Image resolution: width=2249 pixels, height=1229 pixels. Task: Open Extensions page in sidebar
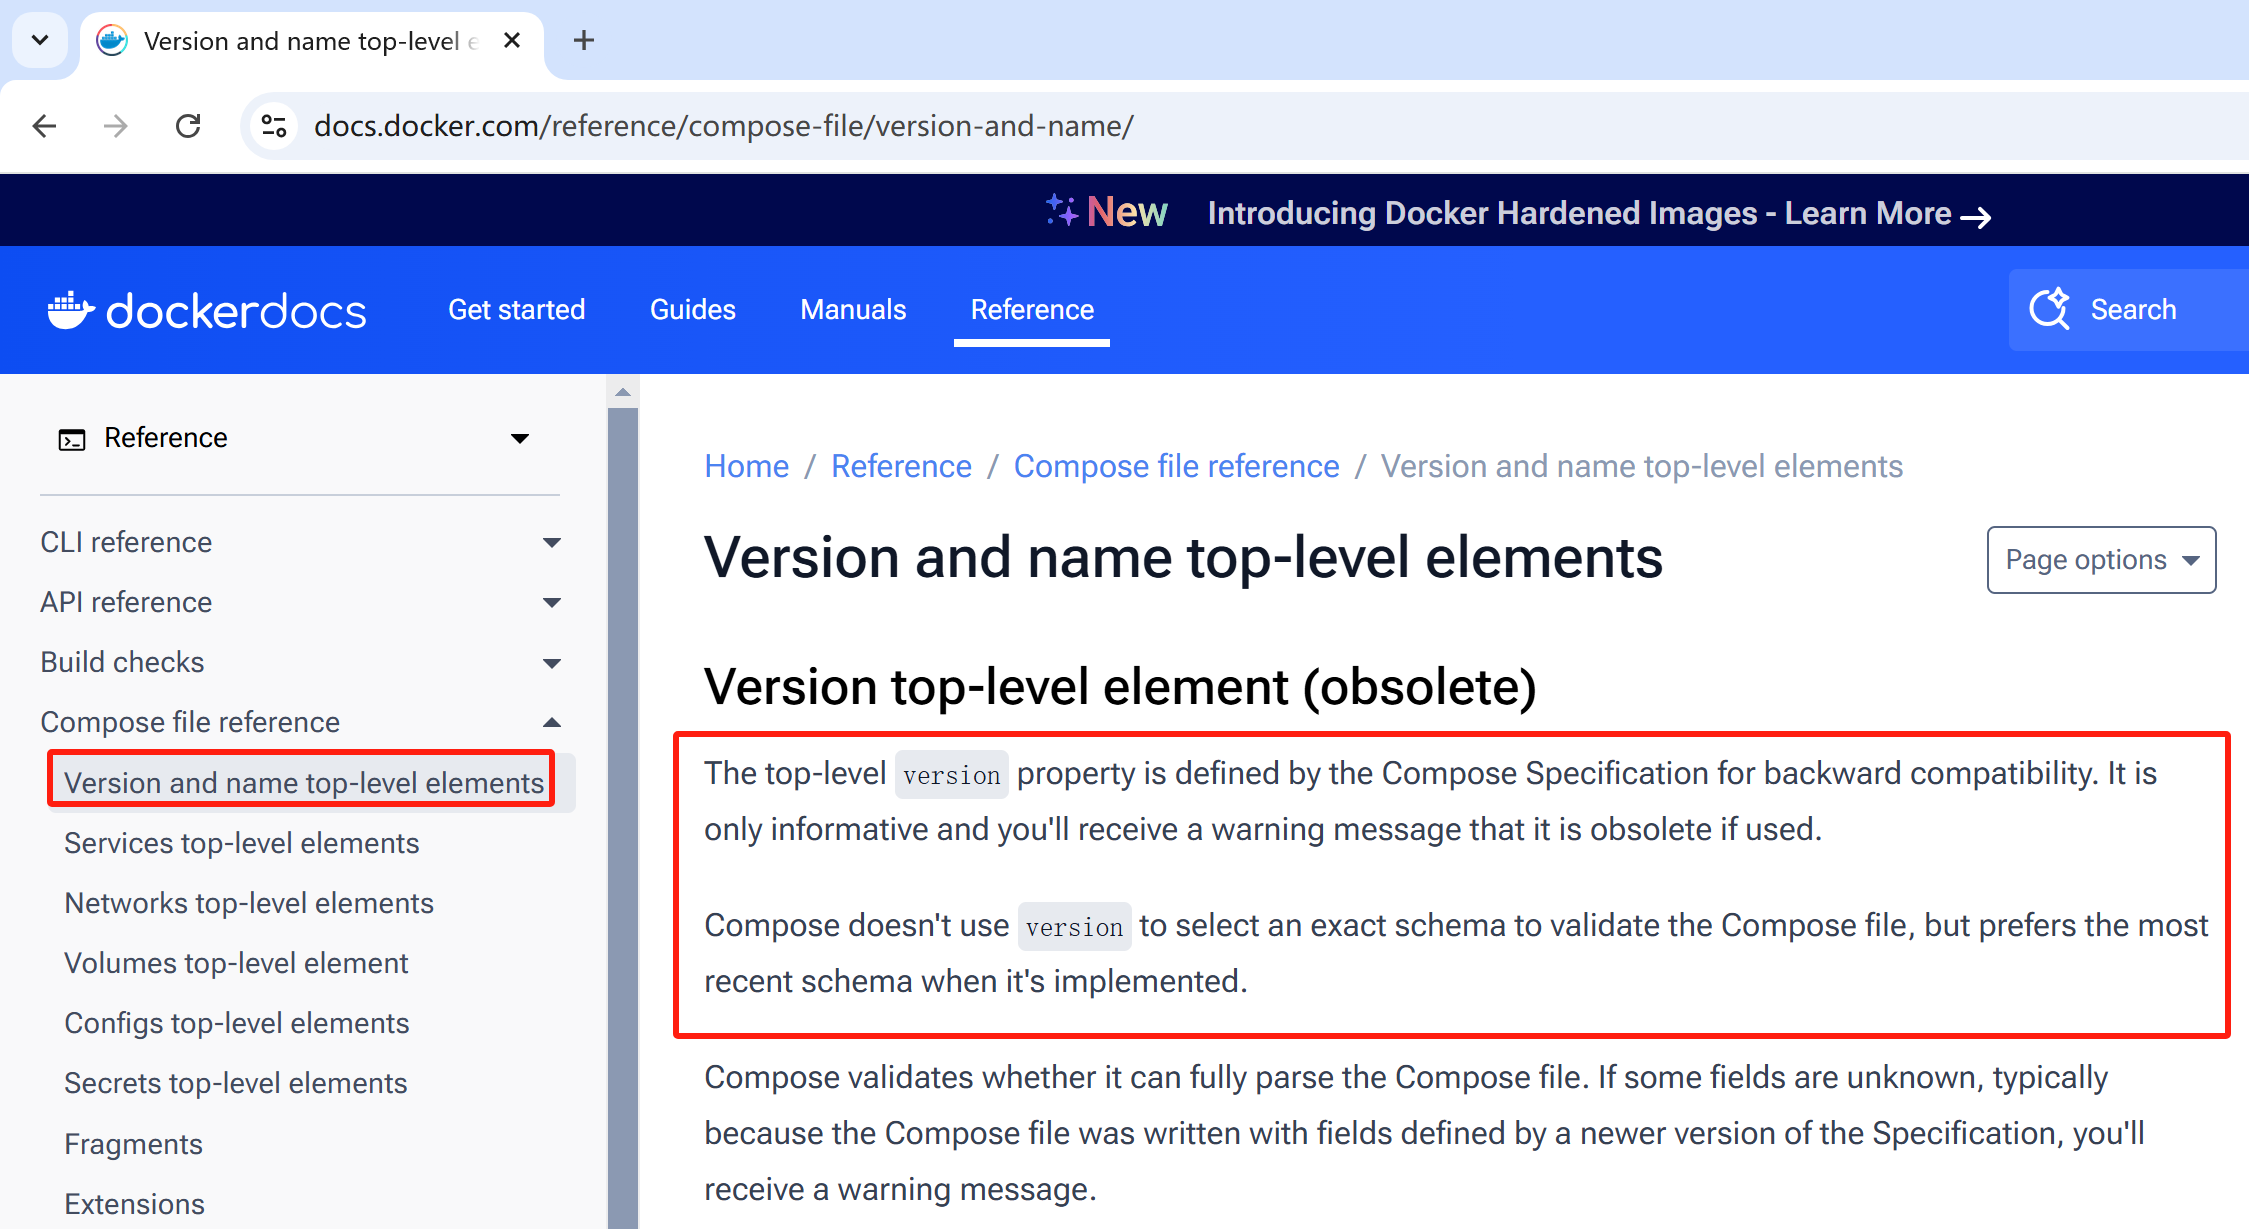134,1204
